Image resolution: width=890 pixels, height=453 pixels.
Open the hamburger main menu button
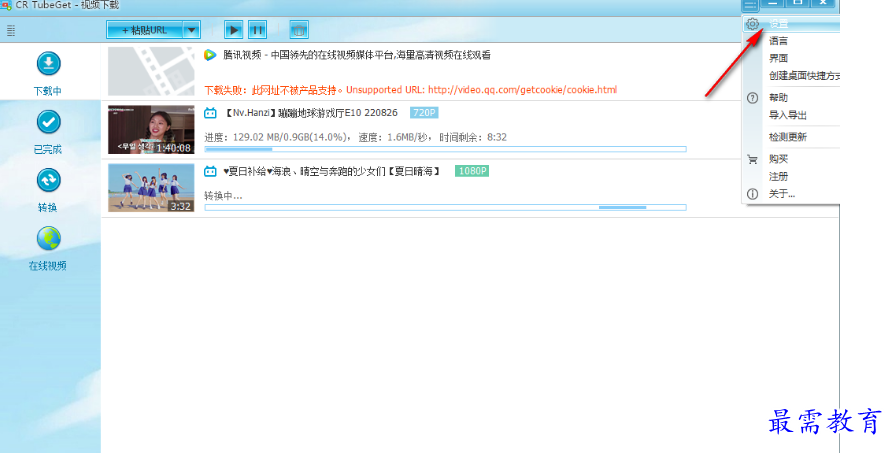coord(750,5)
